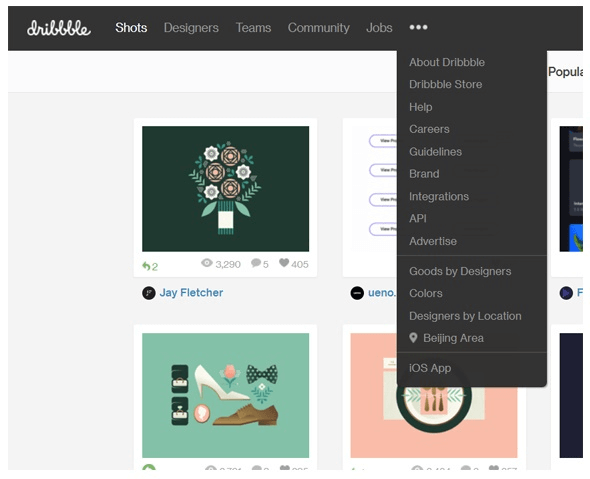Open the Popular sort dropdown
Viewport: 590px width, 479px height.
click(565, 71)
